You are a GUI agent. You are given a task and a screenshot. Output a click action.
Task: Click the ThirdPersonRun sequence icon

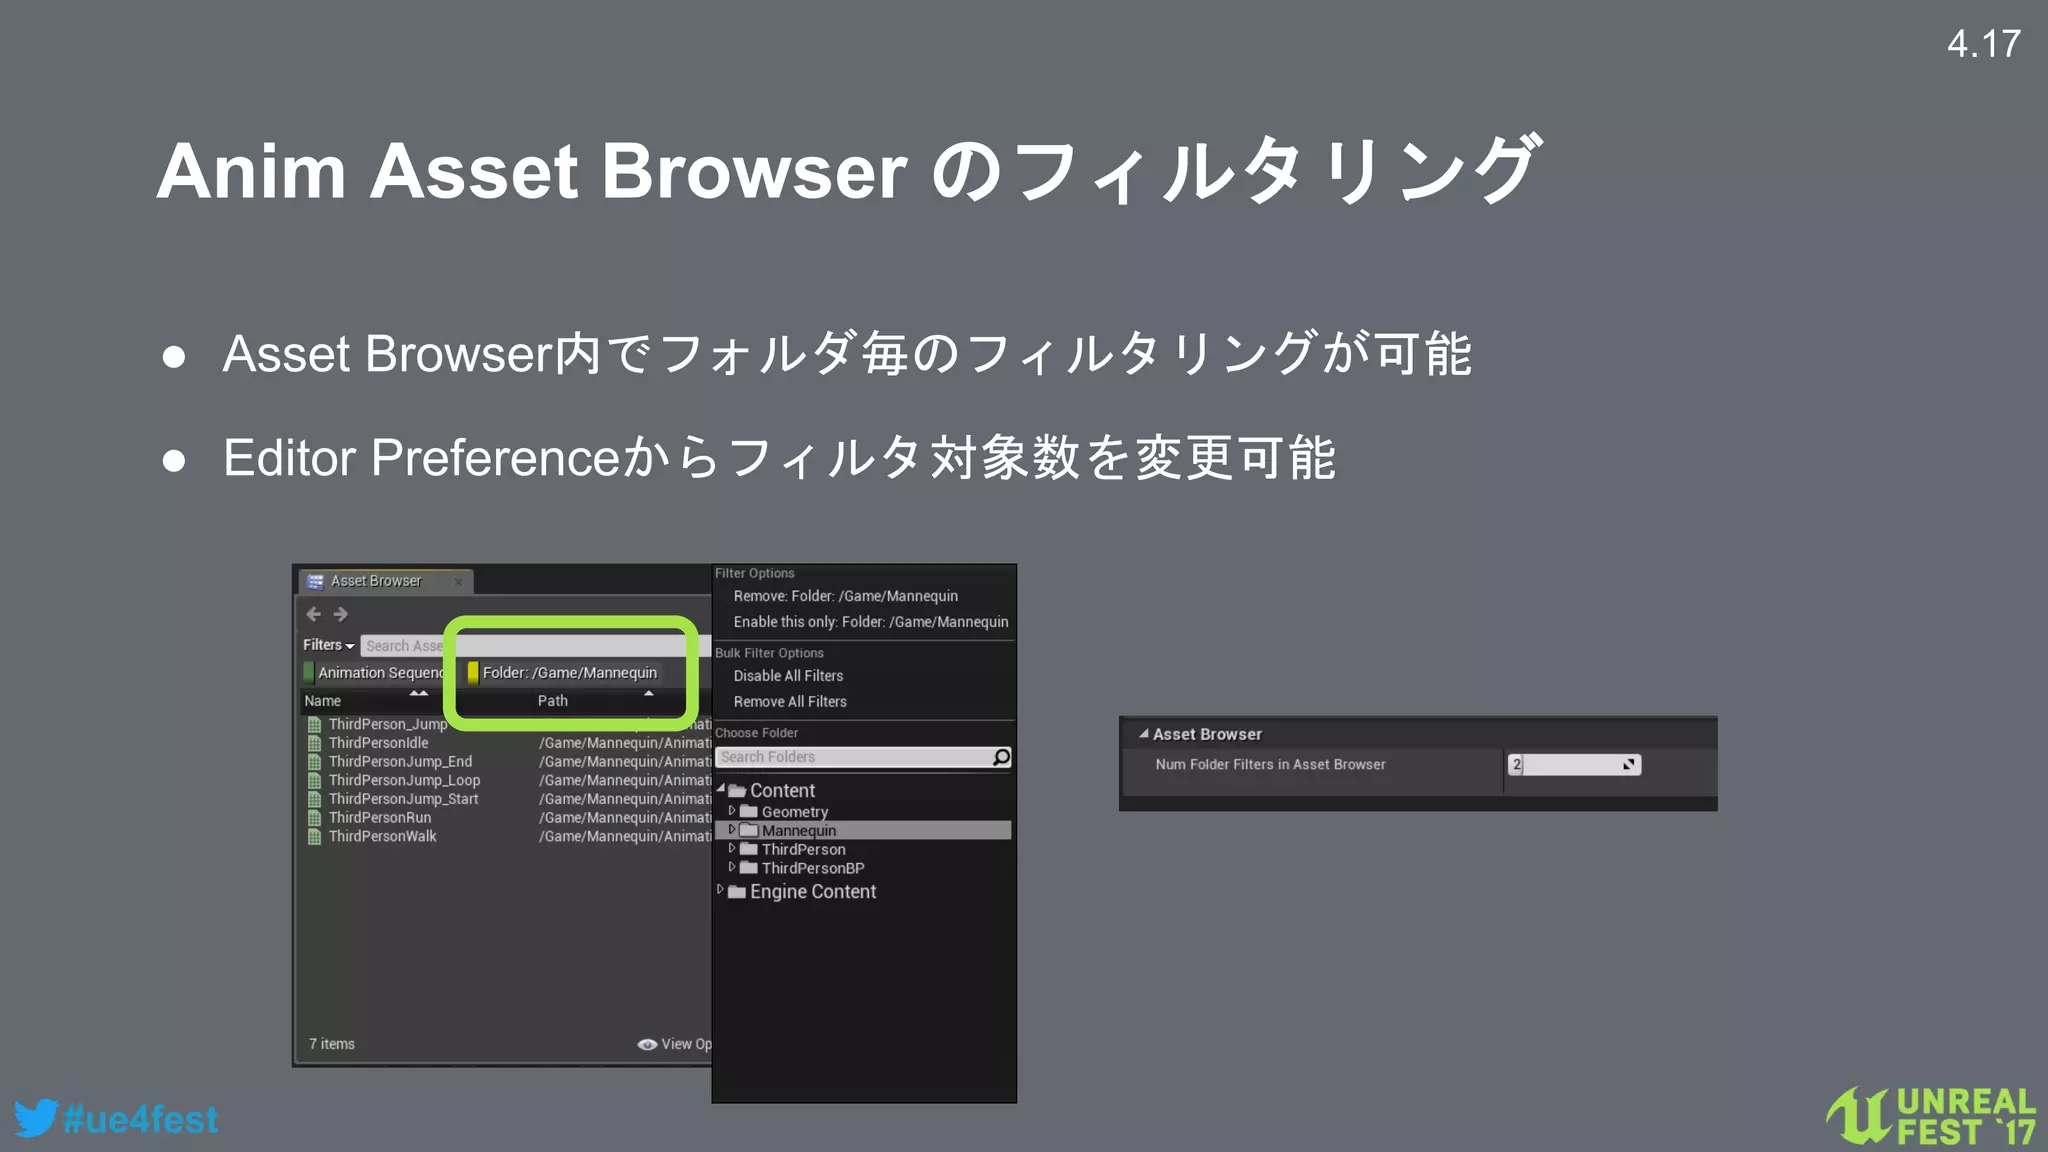point(314,818)
